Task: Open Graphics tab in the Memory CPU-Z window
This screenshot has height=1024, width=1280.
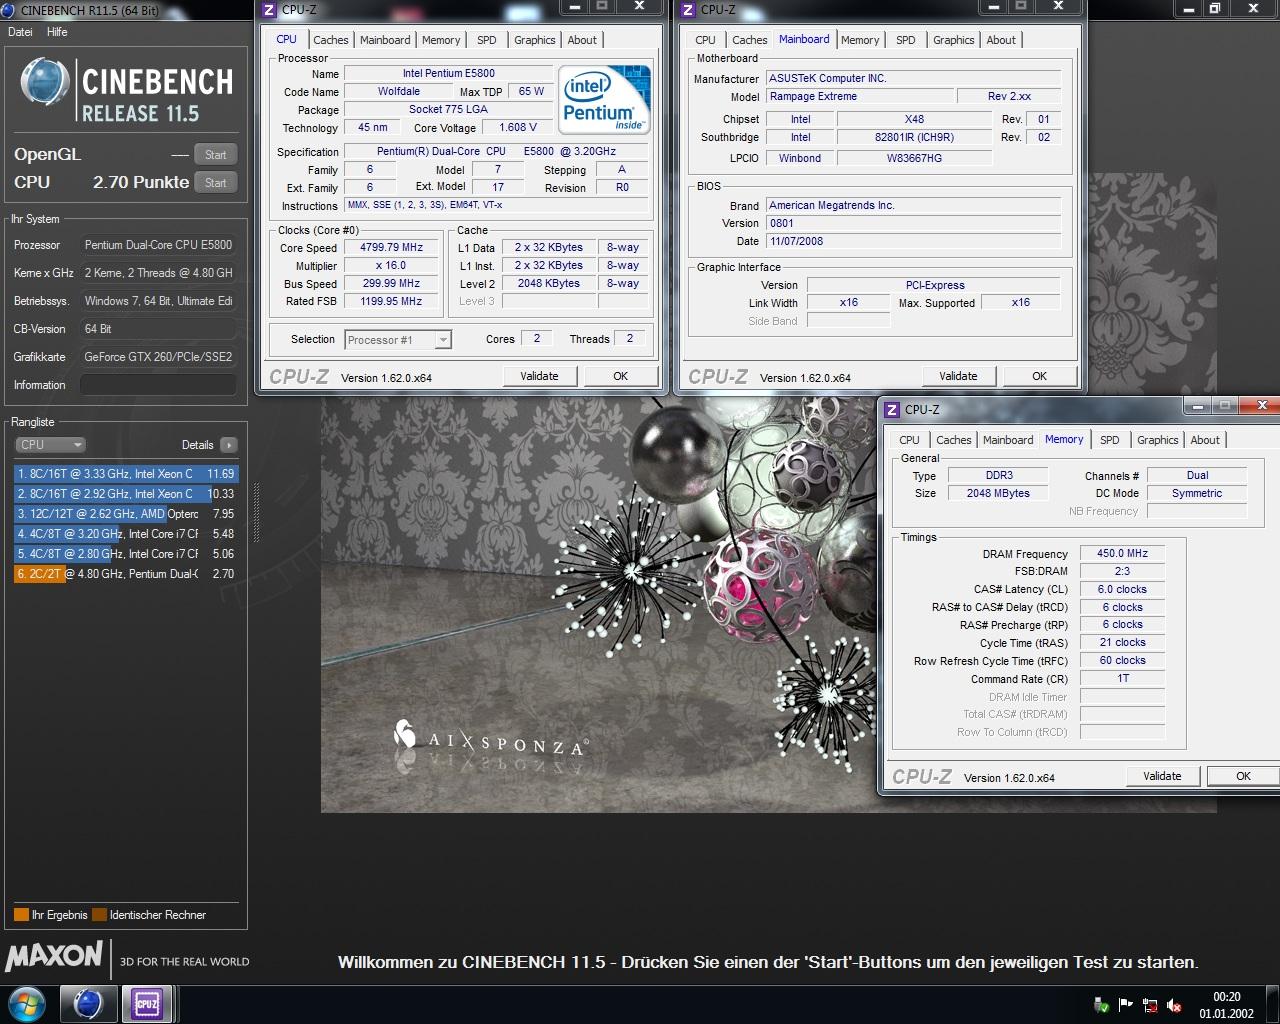Action: (x=1158, y=440)
